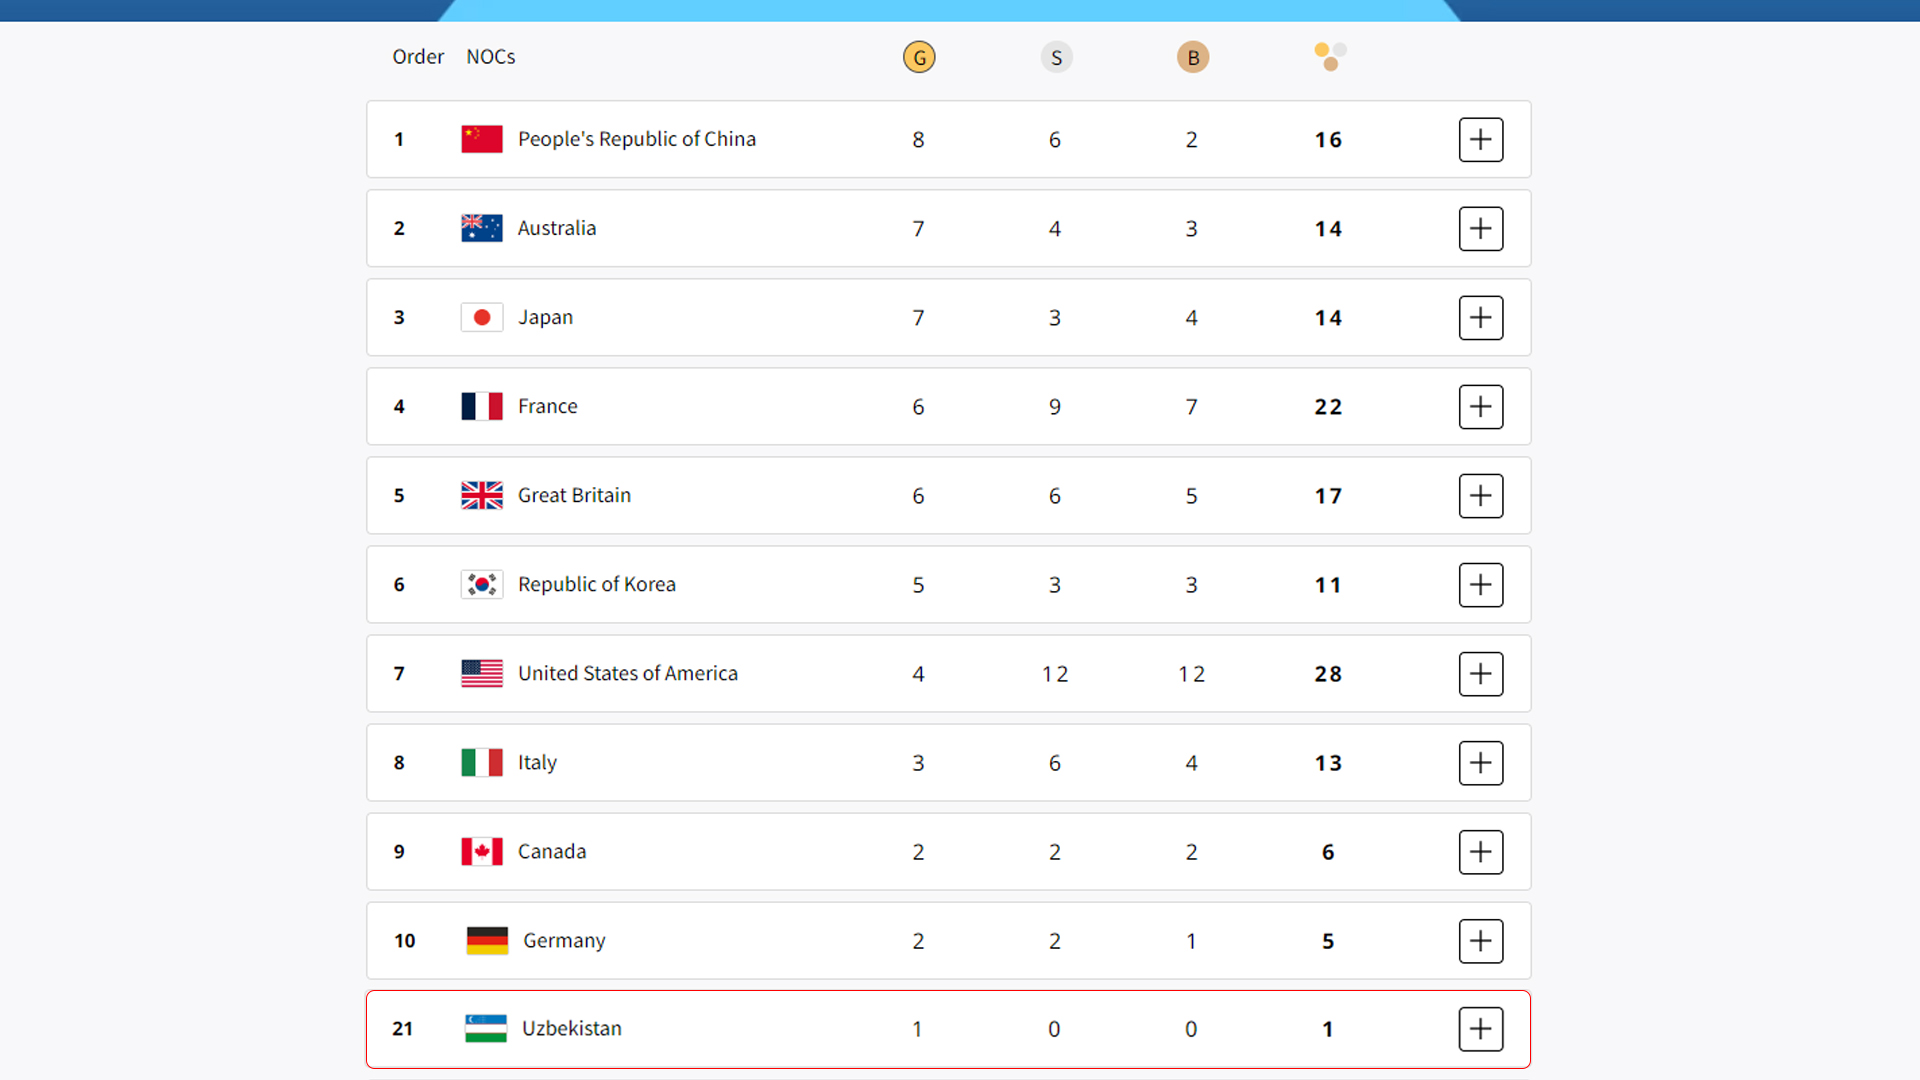Sort by silver medal icon
This screenshot has width=1920, height=1080.
tap(1056, 57)
